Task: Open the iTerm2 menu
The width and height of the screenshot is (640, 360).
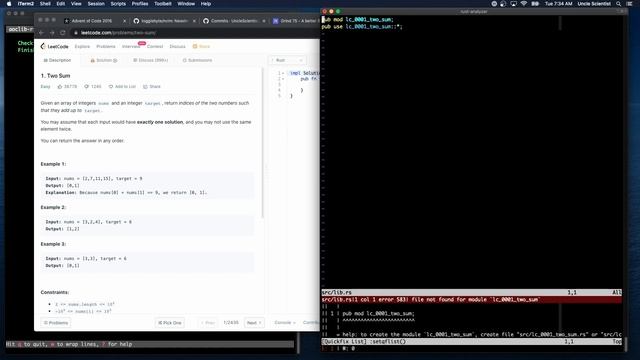Action: [x=26, y=4]
